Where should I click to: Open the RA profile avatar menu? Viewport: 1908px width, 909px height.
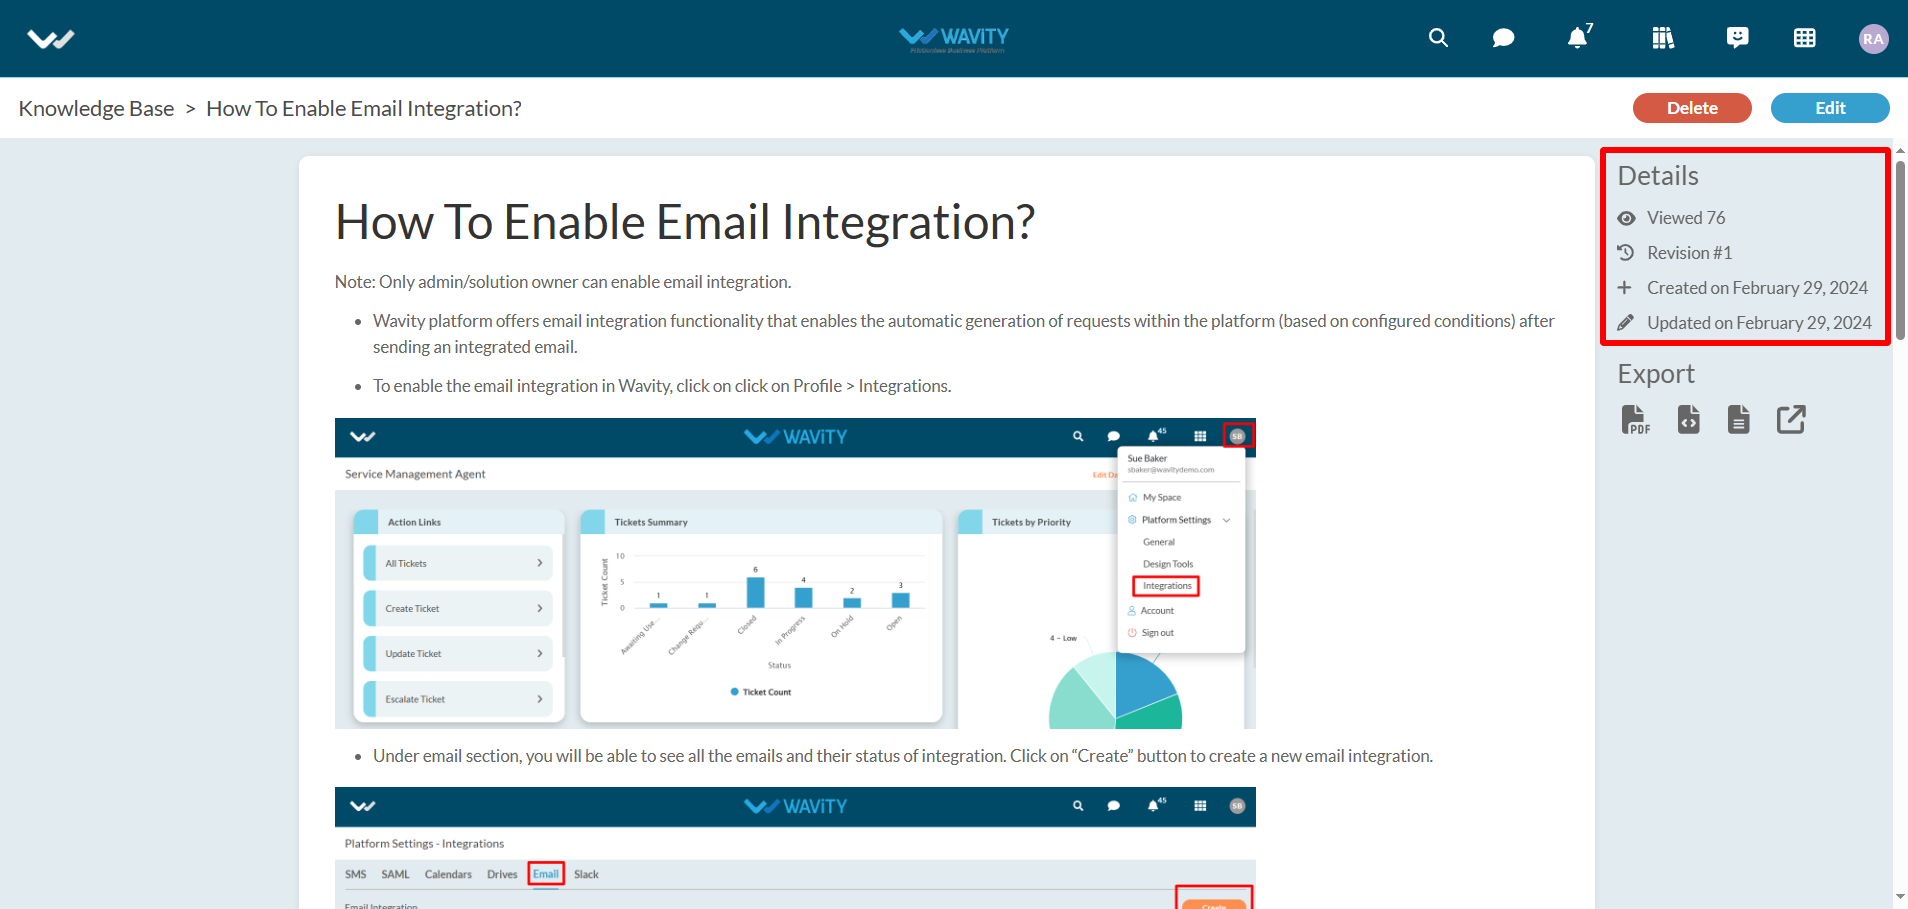[1873, 39]
